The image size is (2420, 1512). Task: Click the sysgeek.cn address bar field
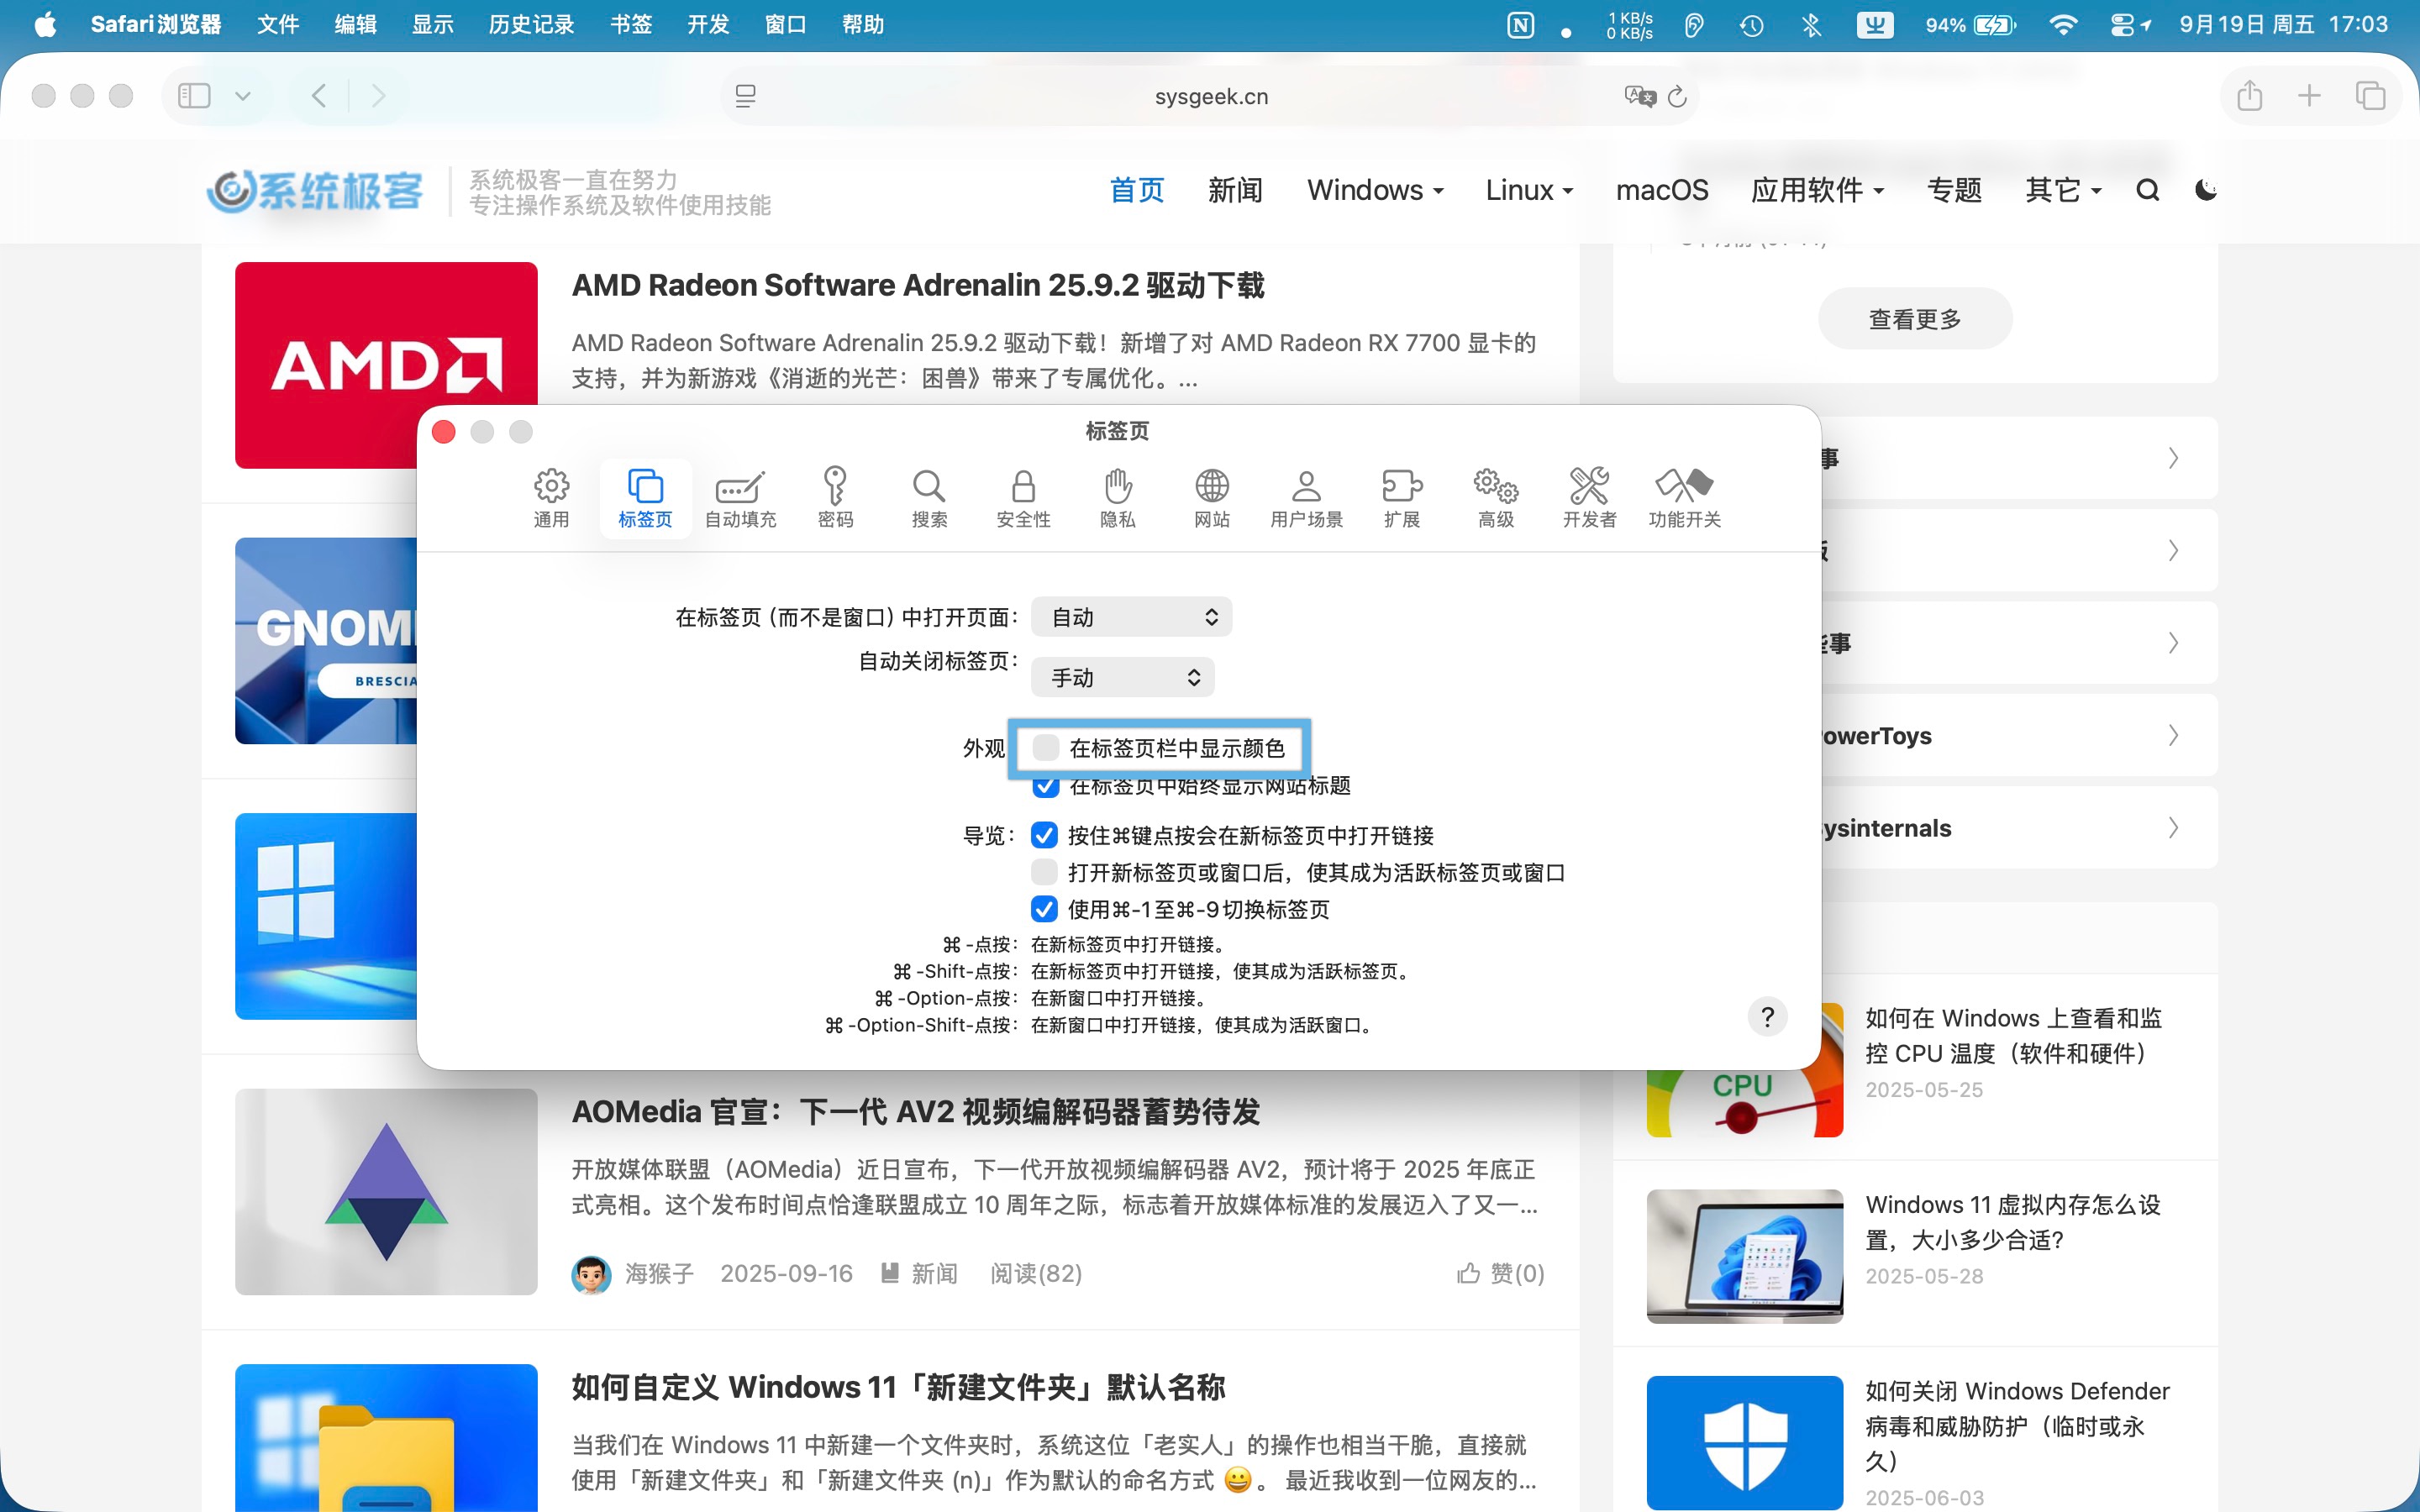(x=1210, y=96)
